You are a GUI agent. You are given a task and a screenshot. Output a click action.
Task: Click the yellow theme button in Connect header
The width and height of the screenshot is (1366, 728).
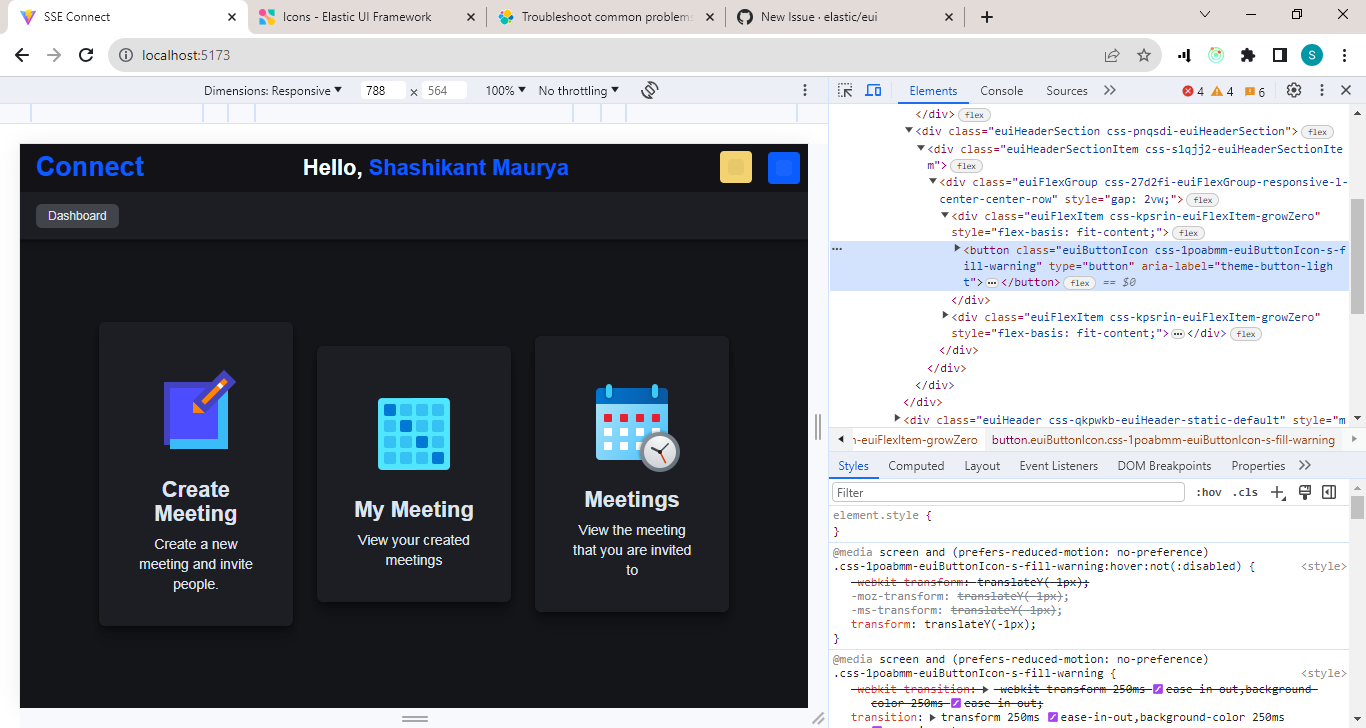pos(736,167)
